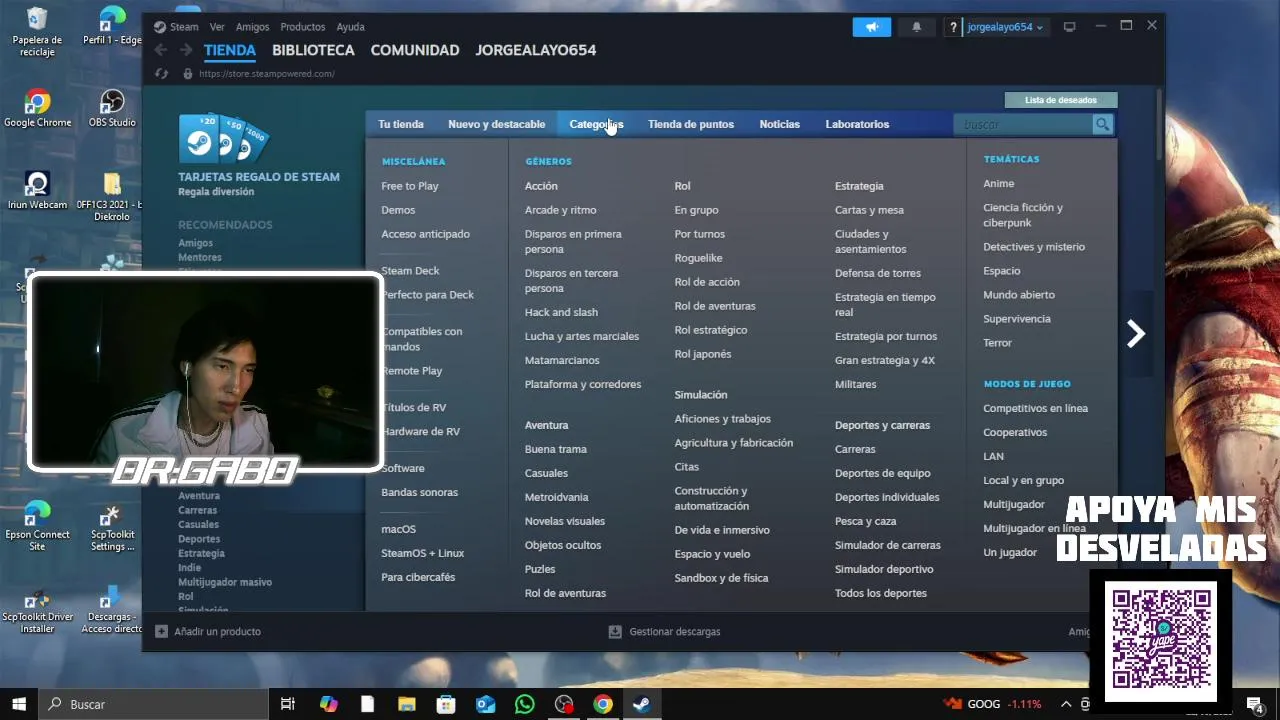1280x720 pixels.
Task: Show hidden system tray icons chevron
Action: pyautogui.click(x=1066, y=704)
